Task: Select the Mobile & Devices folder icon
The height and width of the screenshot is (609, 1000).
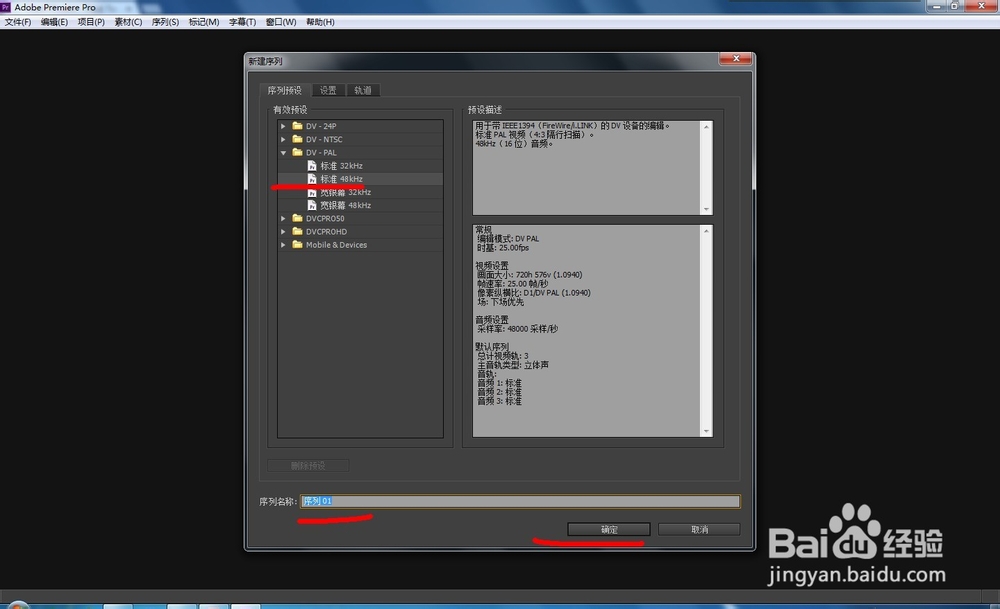Action: (297, 244)
